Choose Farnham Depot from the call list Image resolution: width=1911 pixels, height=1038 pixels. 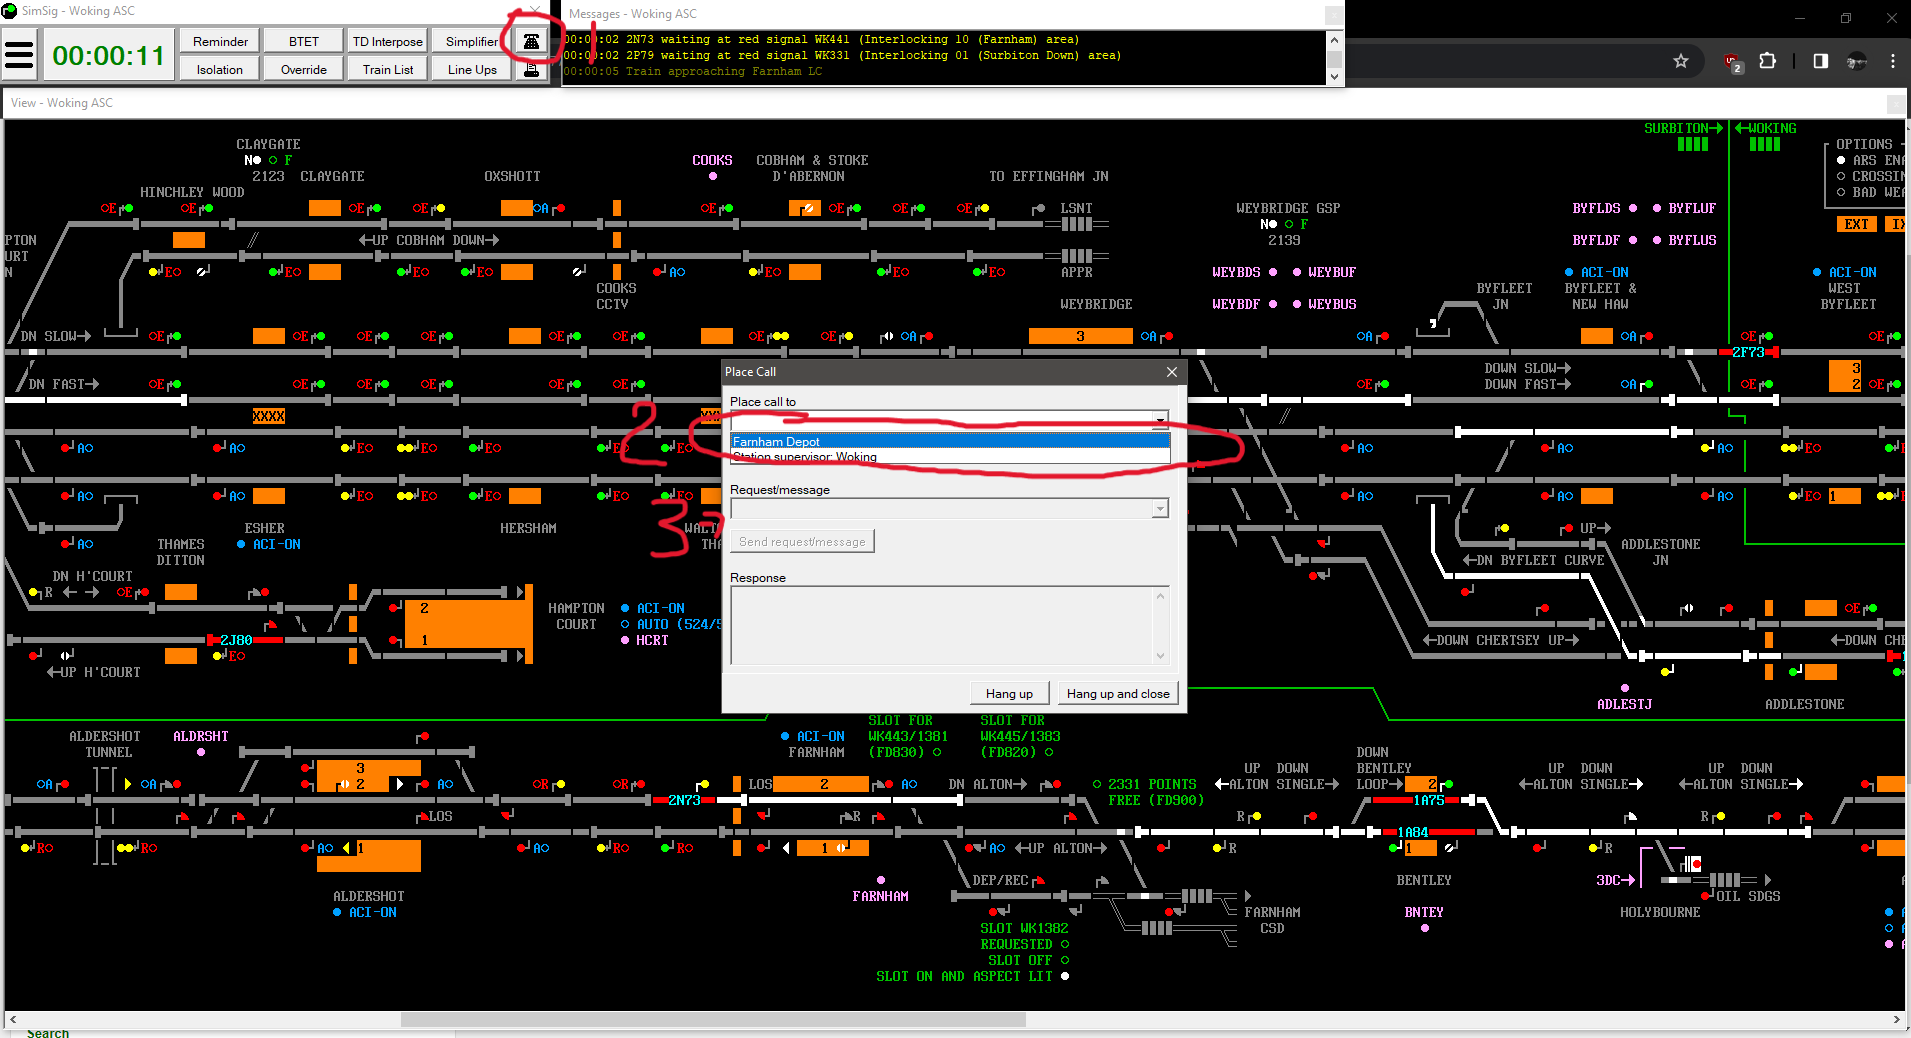click(x=950, y=441)
